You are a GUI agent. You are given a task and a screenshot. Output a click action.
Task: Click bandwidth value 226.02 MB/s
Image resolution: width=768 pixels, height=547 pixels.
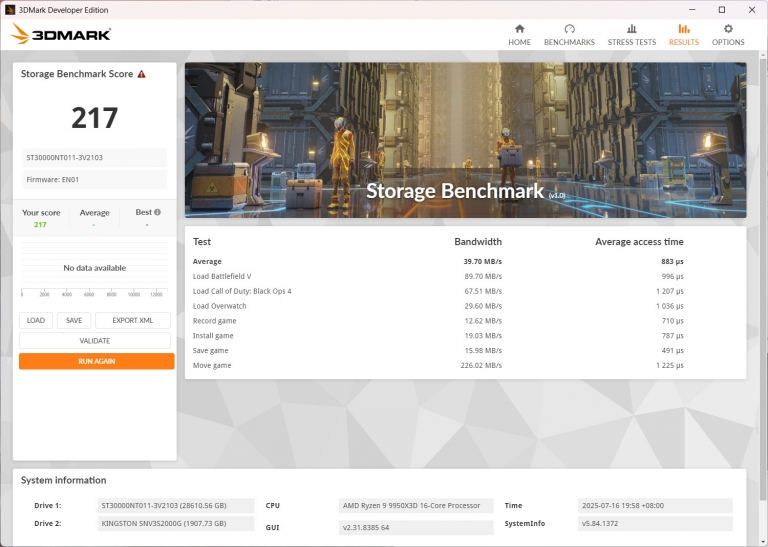tap(481, 365)
